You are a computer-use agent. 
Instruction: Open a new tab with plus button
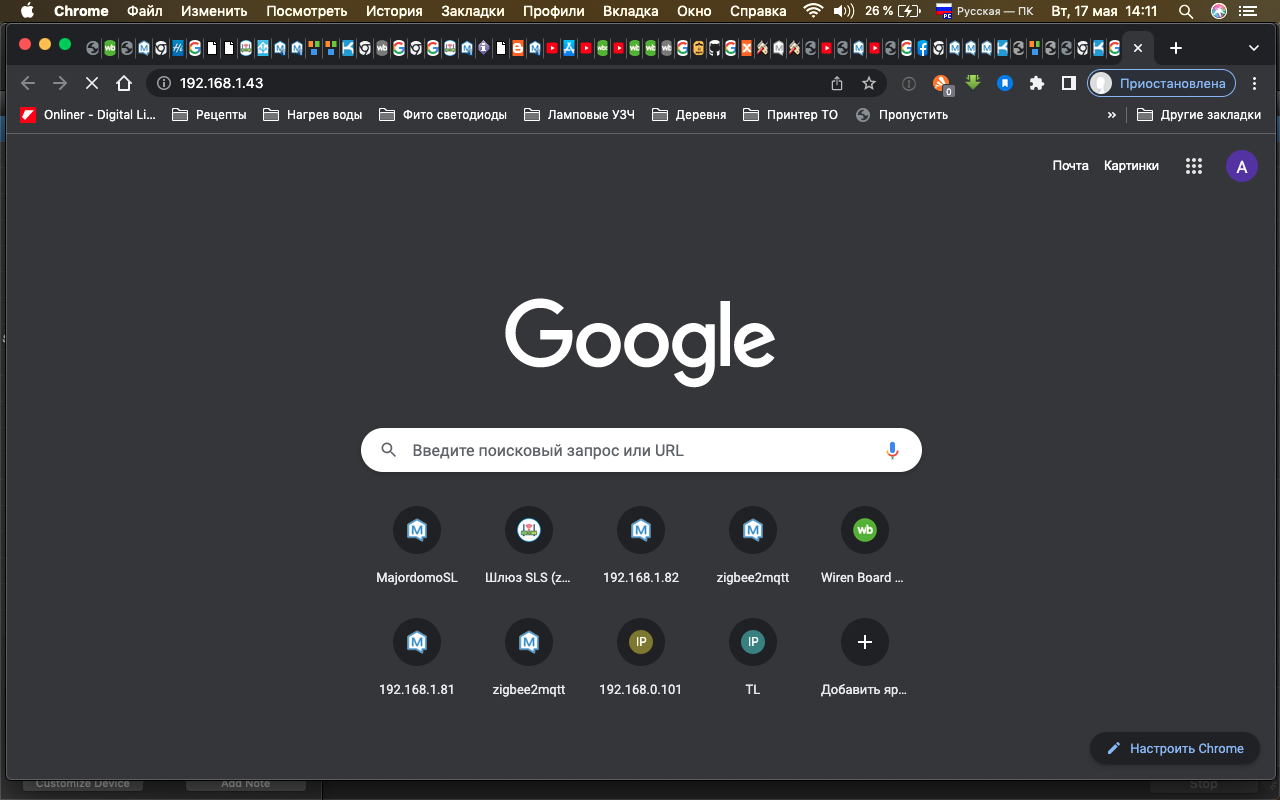(1176, 47)
